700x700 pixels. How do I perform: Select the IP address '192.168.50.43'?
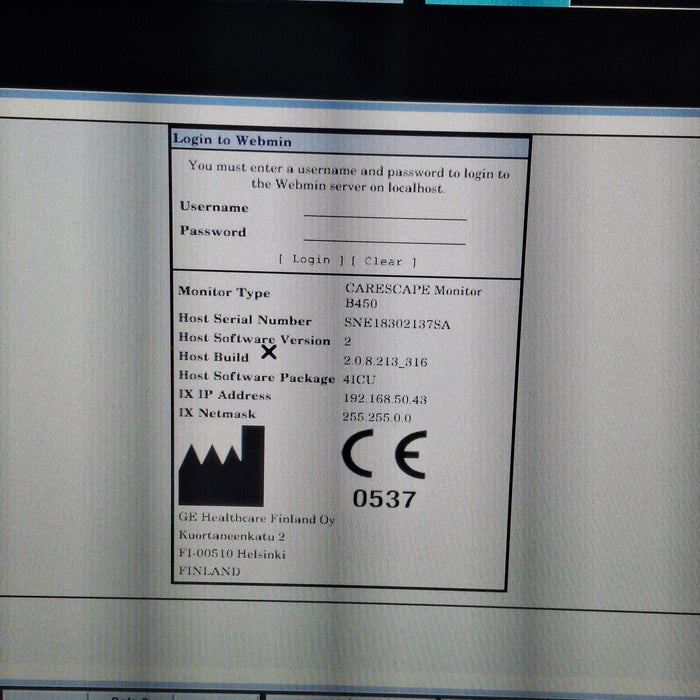click(x=385, y=399)
